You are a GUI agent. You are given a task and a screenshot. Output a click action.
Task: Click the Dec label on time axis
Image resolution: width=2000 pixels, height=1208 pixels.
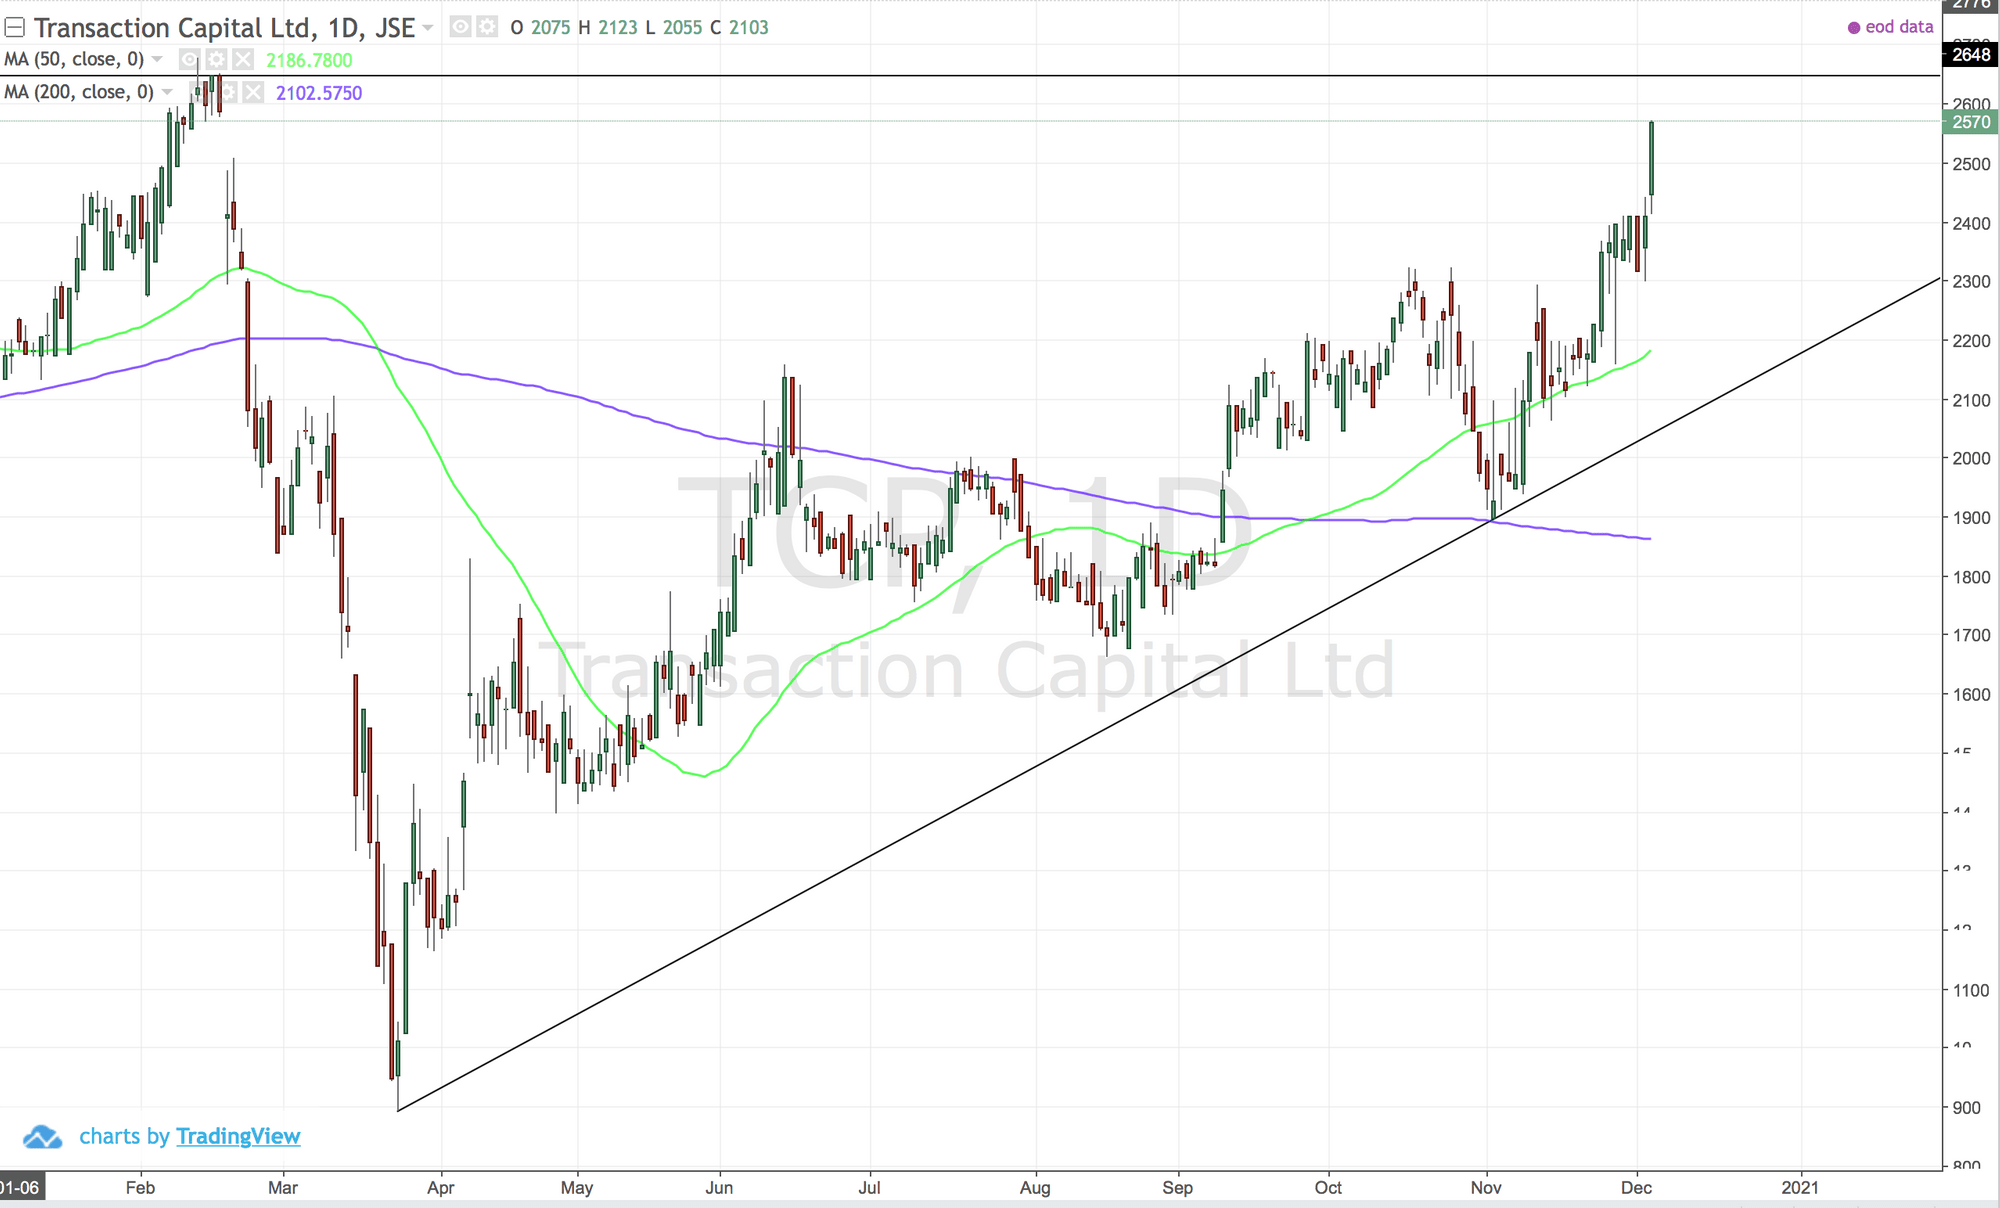(1636, 1188)
